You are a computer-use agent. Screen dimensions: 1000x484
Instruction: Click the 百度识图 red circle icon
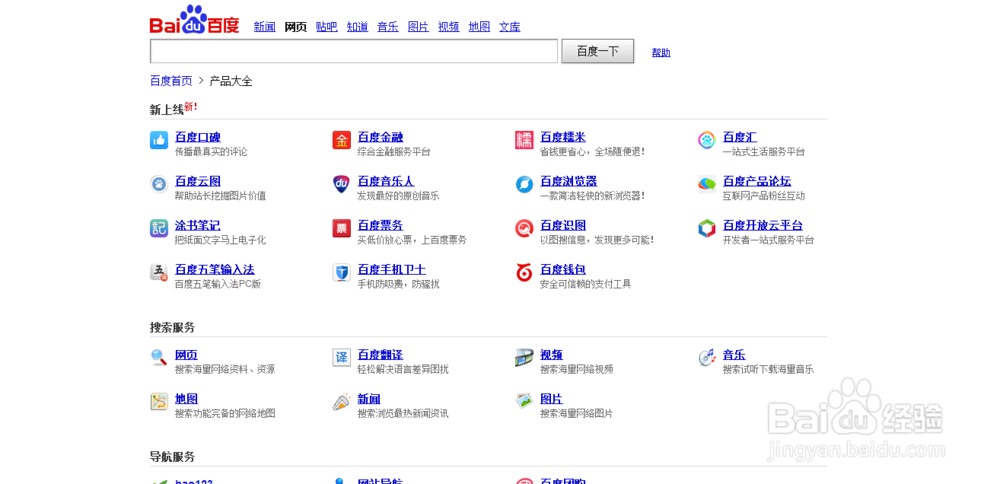(x=524, y=228)
